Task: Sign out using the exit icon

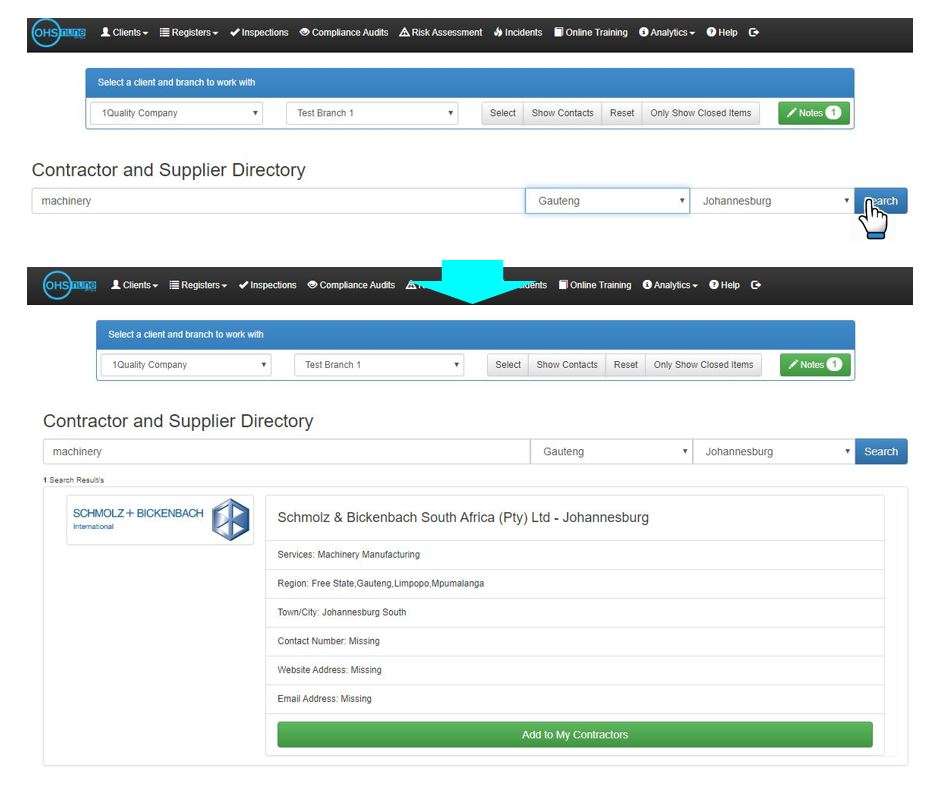Action: tap(753, 31)
